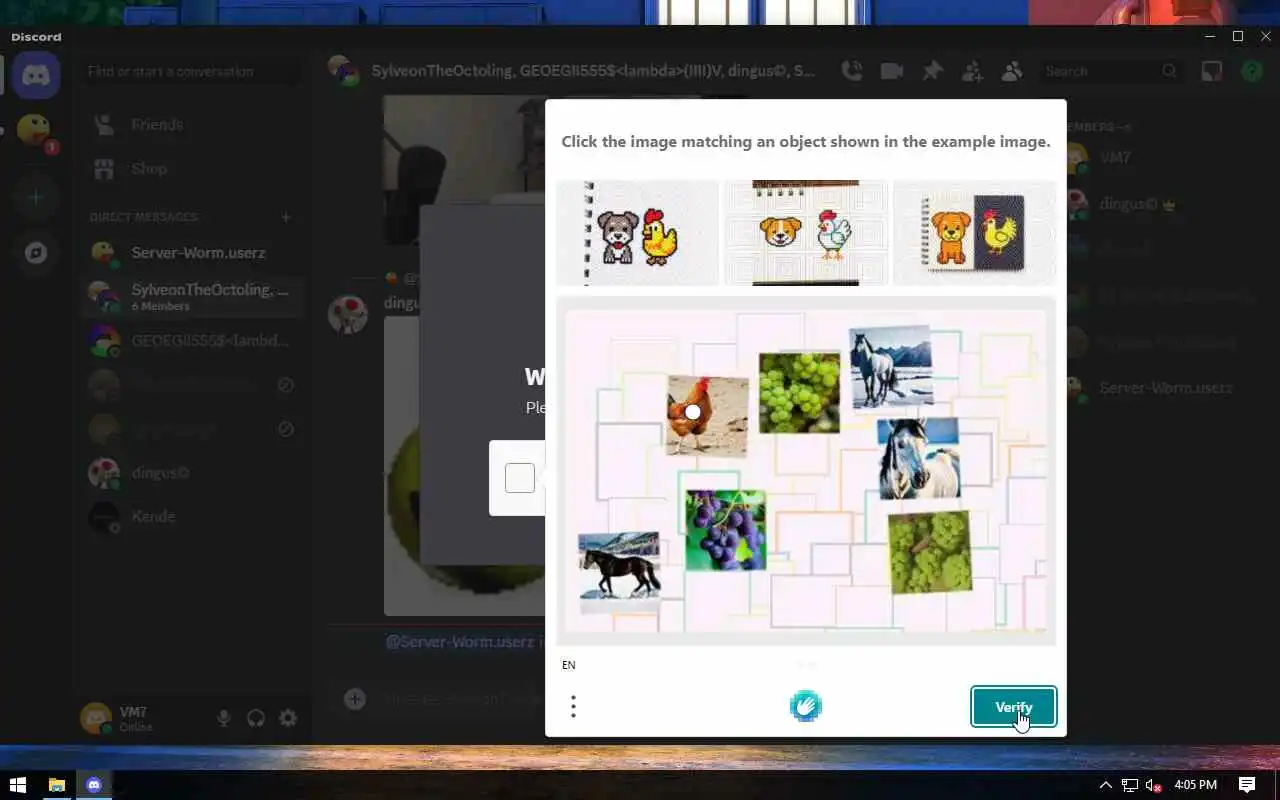Open the Inbox icon
This screenshot has width=1280, height=800.
tap(1212, 71)
